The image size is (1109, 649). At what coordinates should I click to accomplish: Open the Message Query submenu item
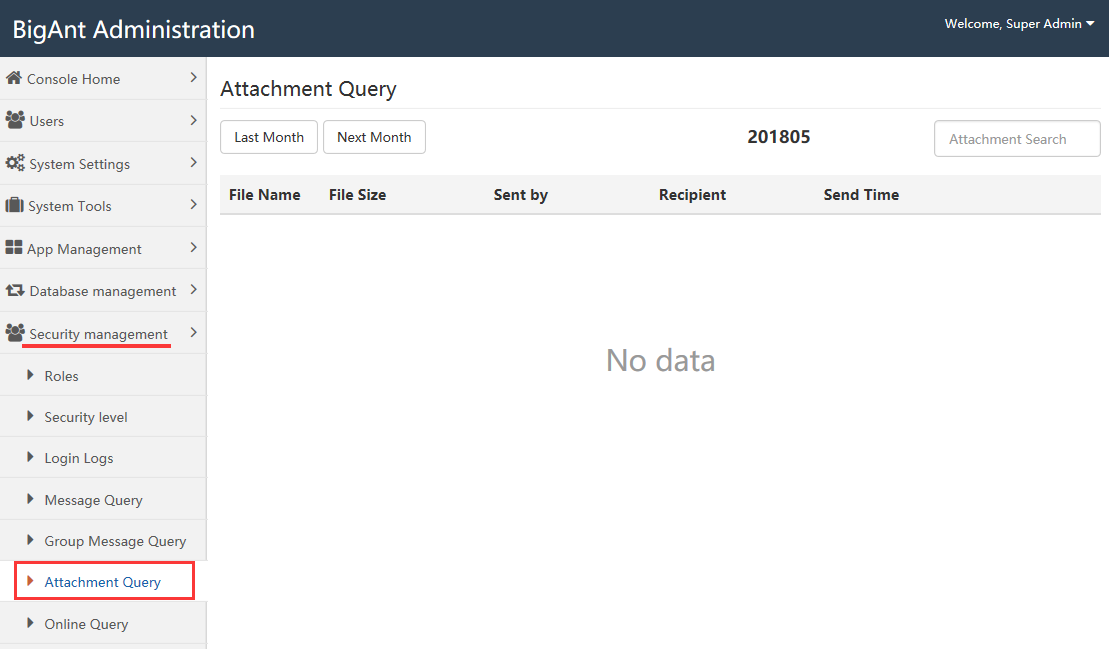point(93,500)
